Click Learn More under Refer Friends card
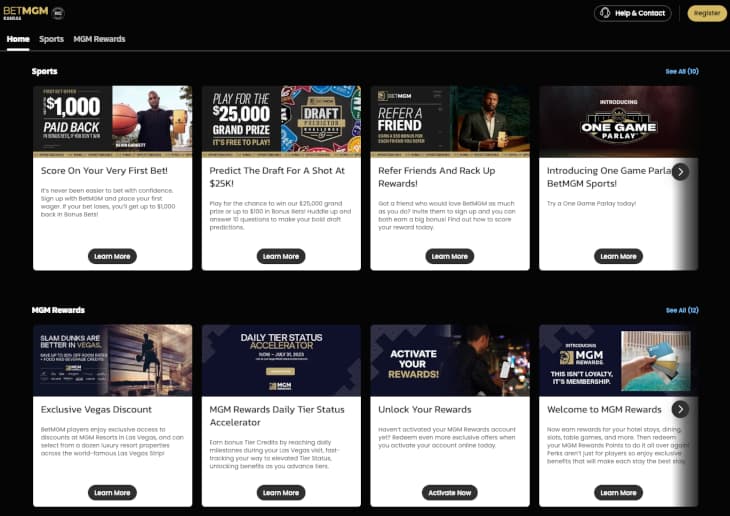Viewport: 730px width, 516px height. [449, 256]
